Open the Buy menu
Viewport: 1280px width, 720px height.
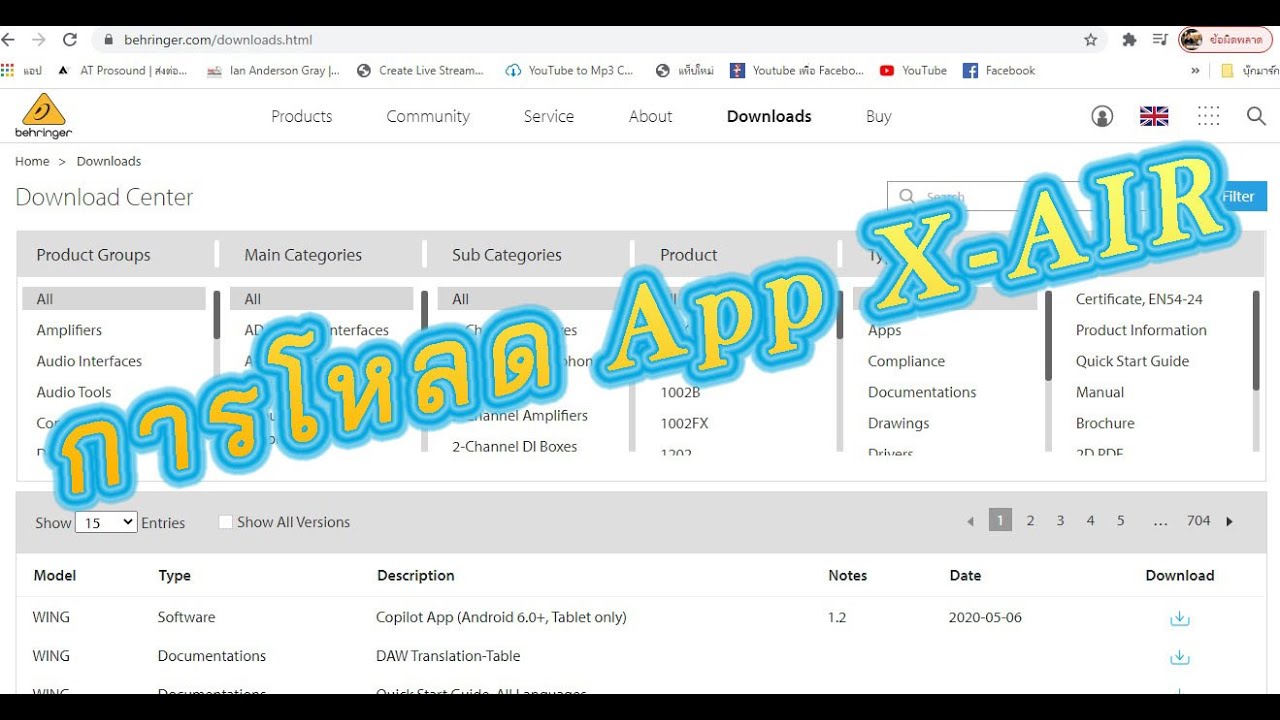[878, 116]
